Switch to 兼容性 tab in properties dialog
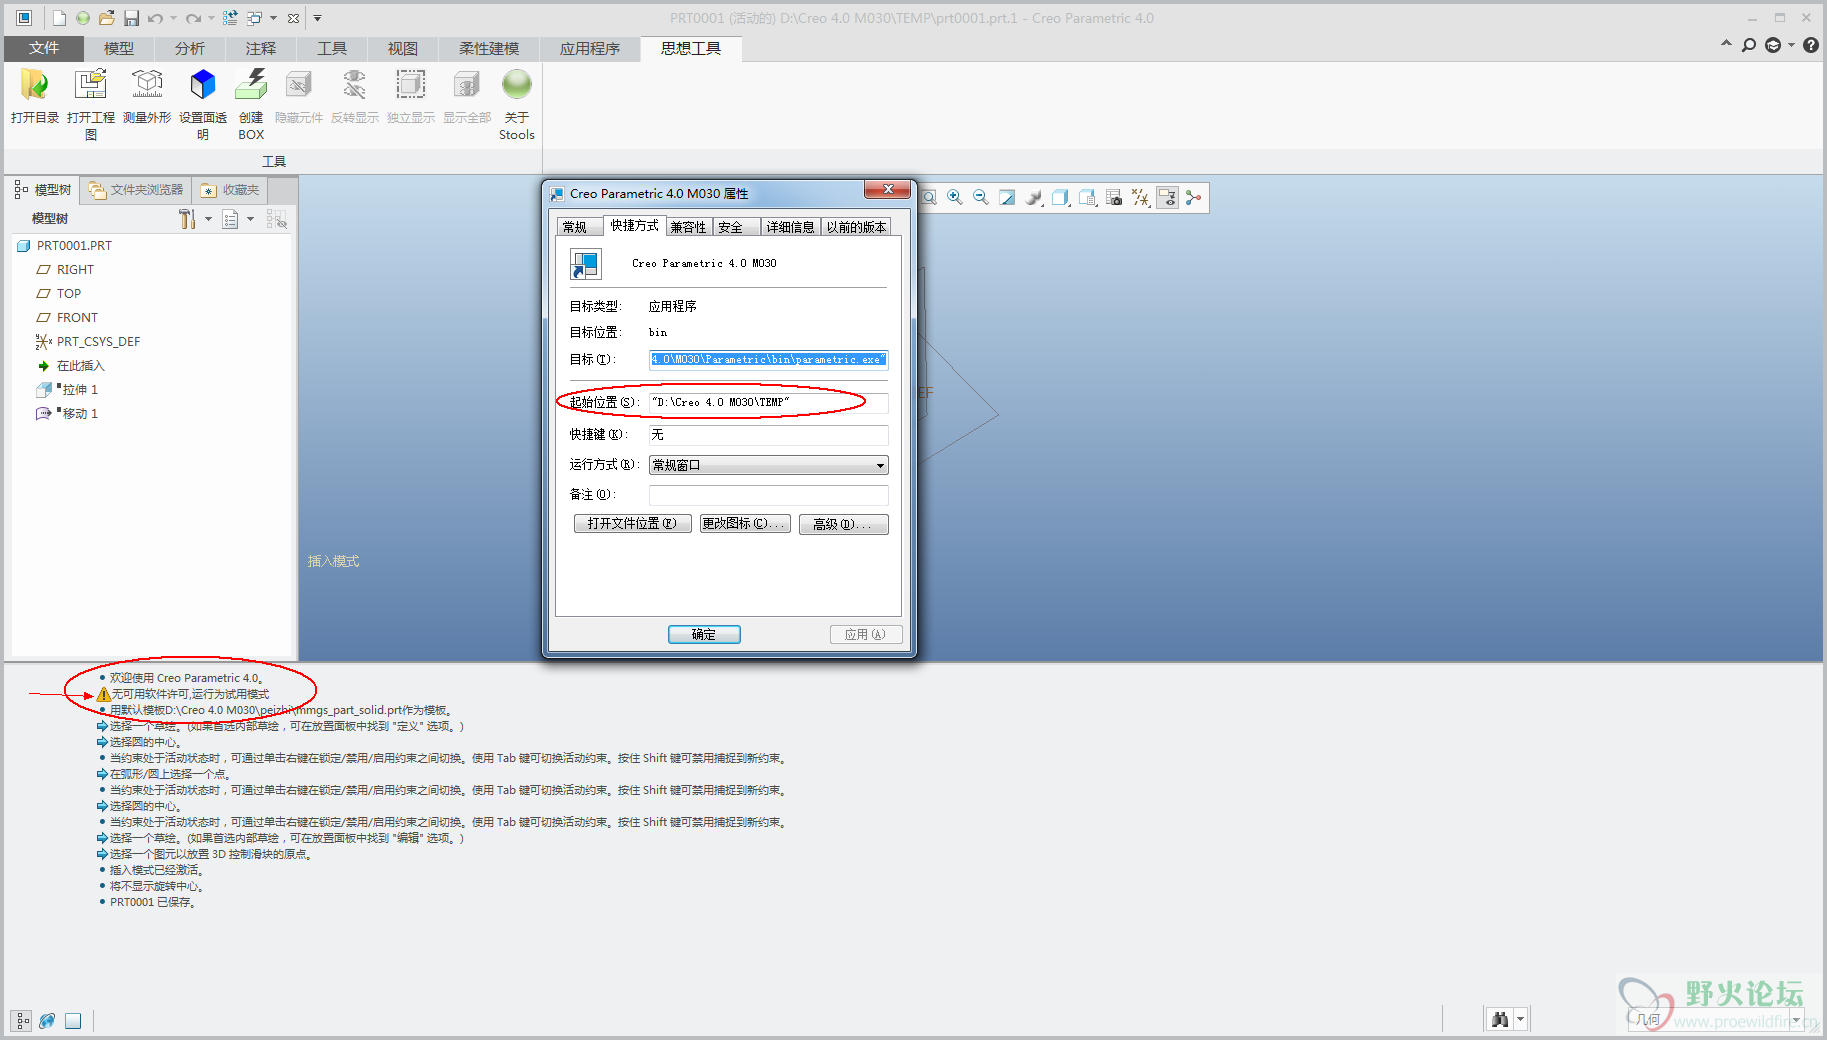The image size is (1827, 1040). (x=688, y=227)
